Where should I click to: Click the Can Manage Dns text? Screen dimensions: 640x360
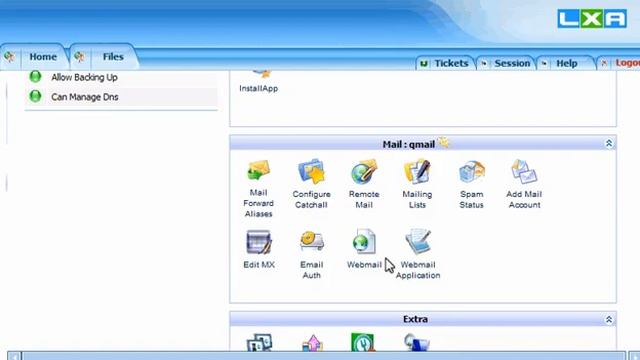pos(85,97)
